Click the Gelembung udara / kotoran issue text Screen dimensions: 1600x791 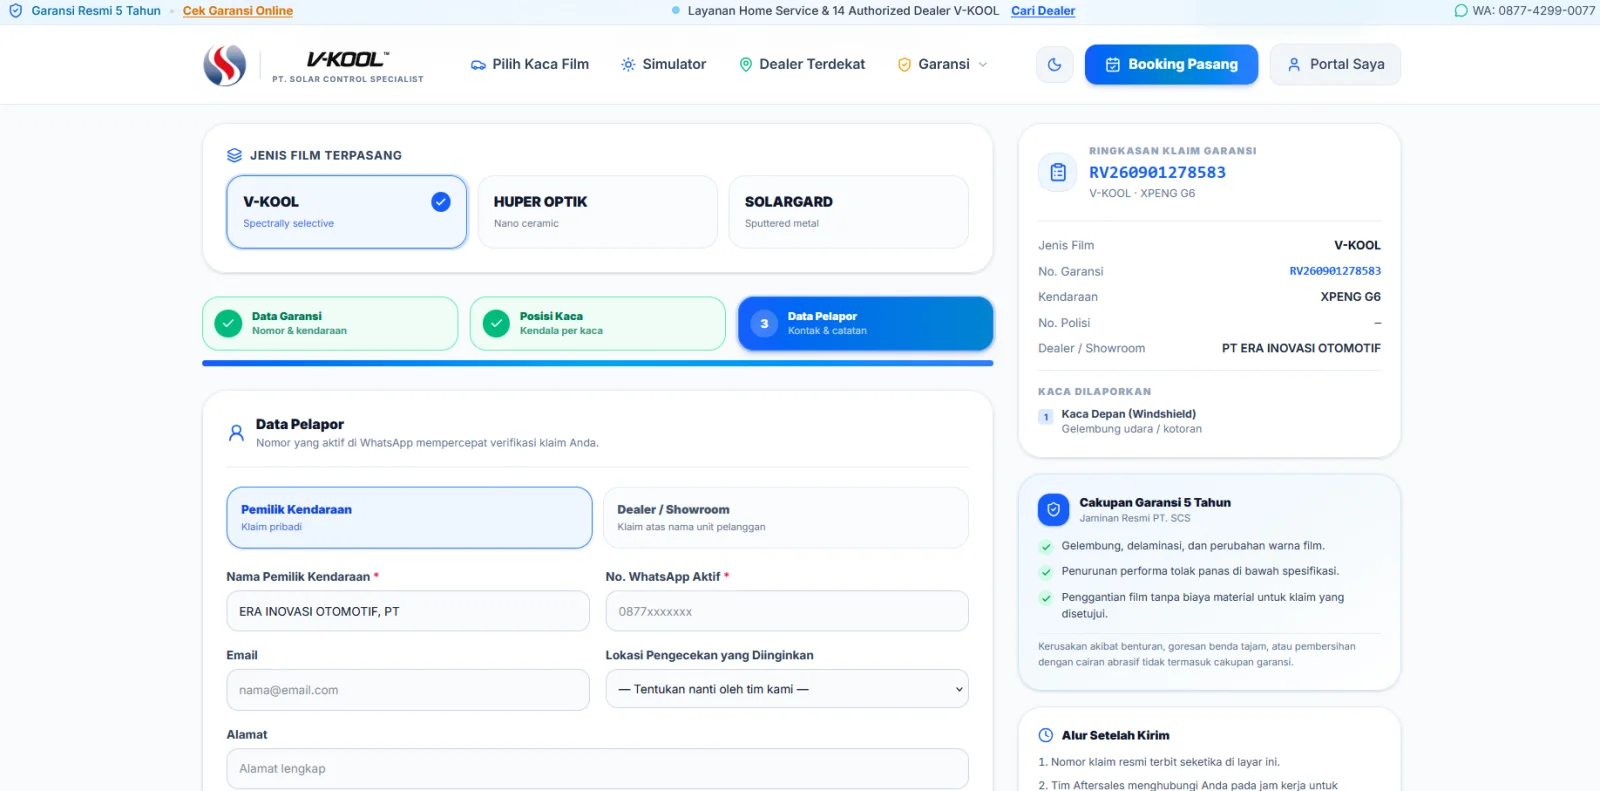click(1132, 429)
